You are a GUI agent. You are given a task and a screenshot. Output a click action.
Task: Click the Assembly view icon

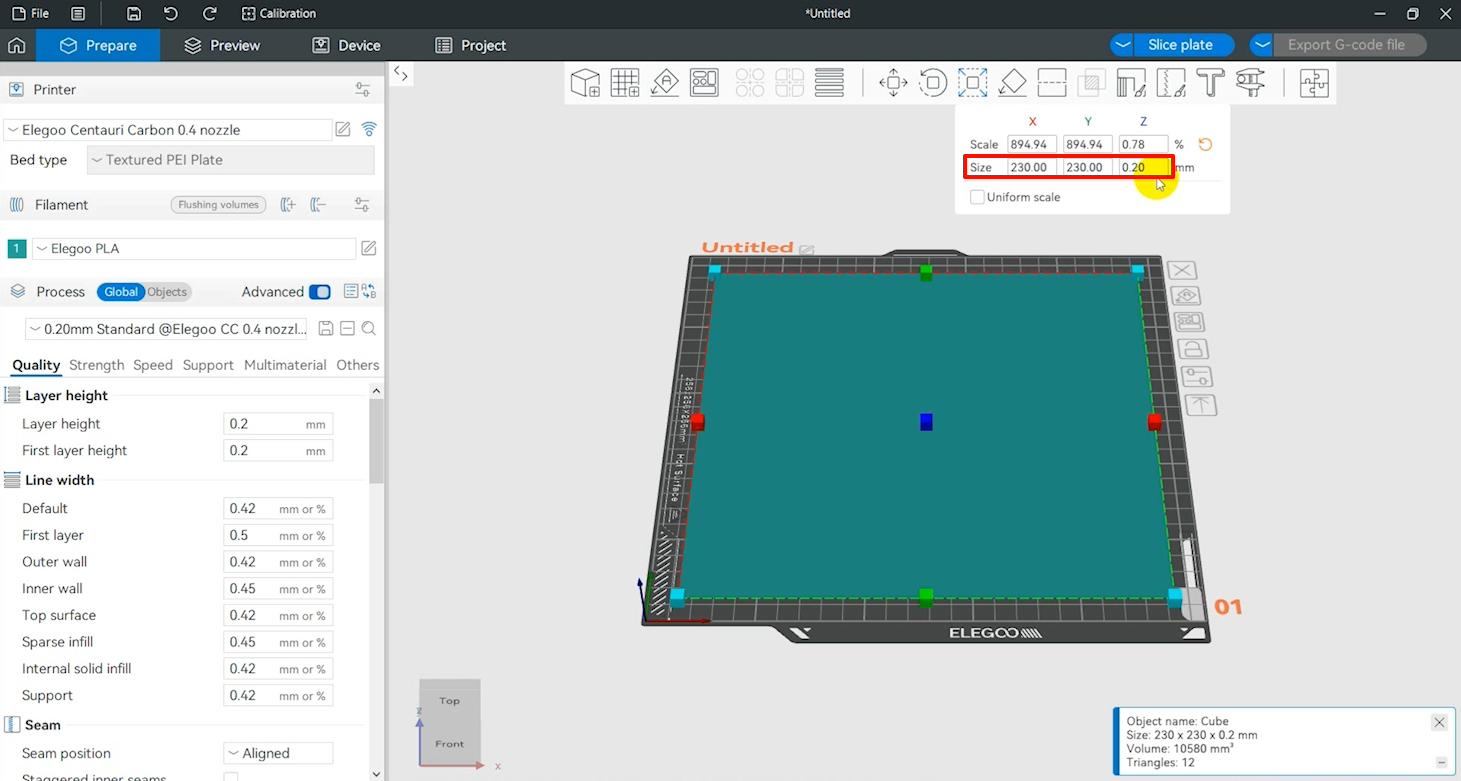click(x=1314, y=82)
